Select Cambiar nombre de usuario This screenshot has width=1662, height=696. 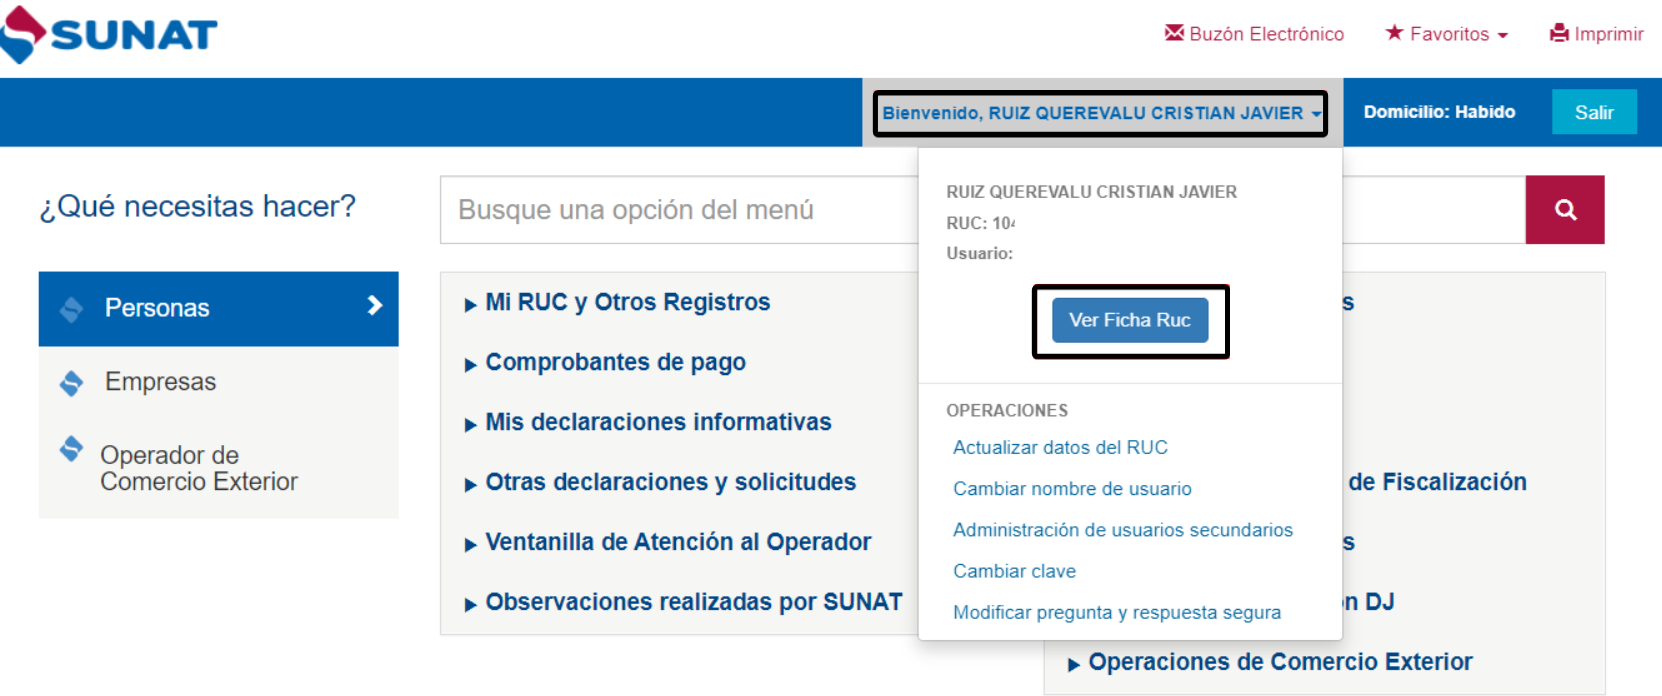point(1072,489)
